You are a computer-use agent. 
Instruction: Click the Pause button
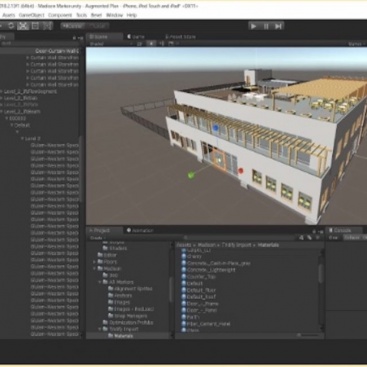[x=266, y=26]
